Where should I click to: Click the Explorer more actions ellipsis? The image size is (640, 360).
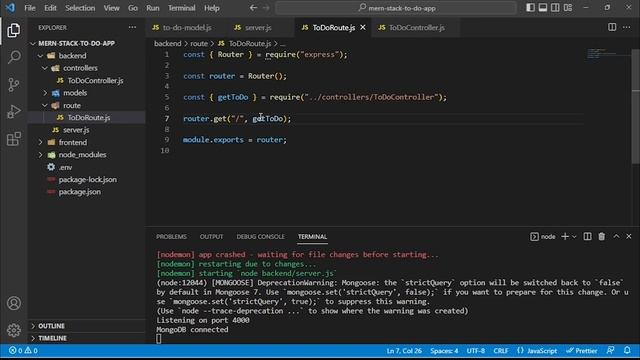[132, 27]
